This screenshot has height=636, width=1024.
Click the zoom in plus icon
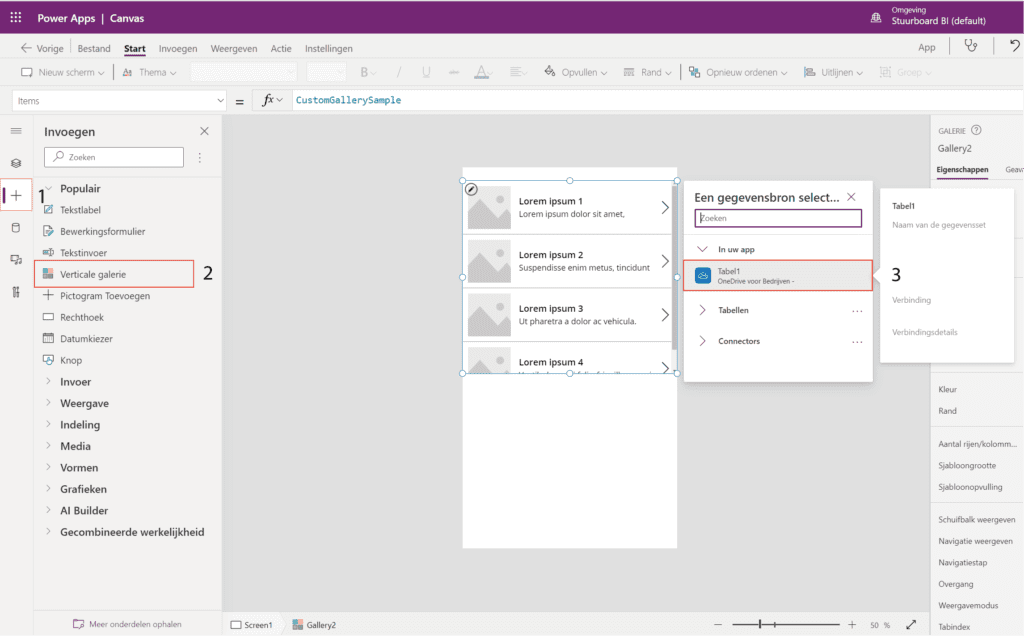[x=852, y=625]
